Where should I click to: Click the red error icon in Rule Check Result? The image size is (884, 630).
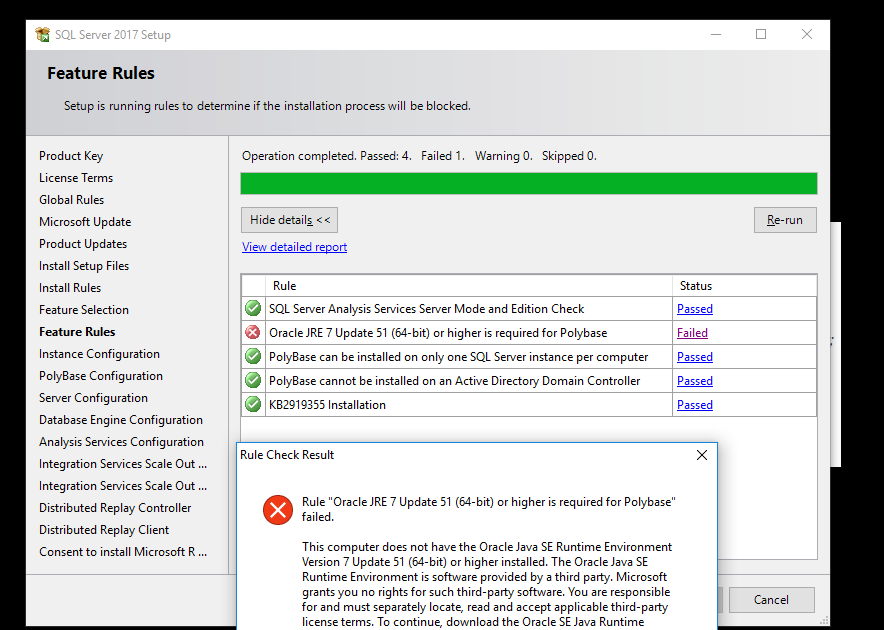[x=278, y=510]
